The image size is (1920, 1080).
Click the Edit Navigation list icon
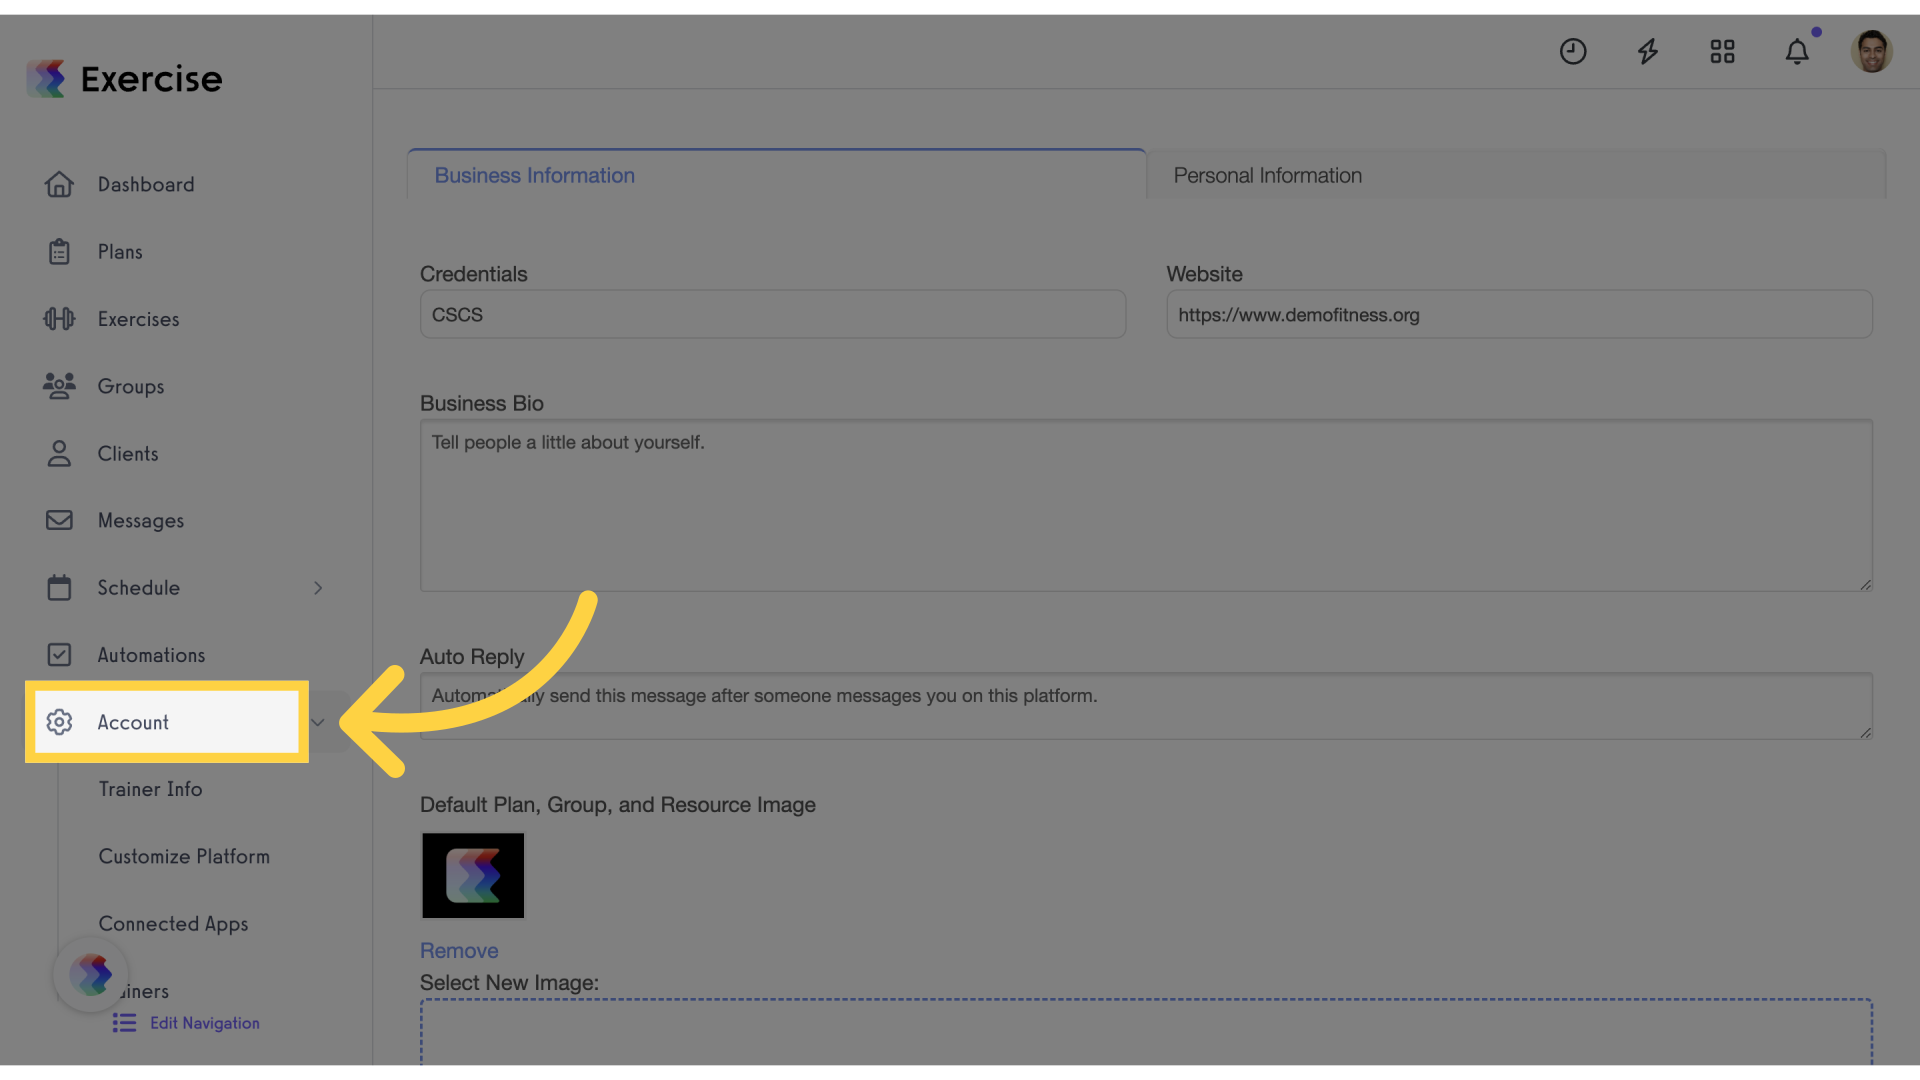coord(124,1023)
